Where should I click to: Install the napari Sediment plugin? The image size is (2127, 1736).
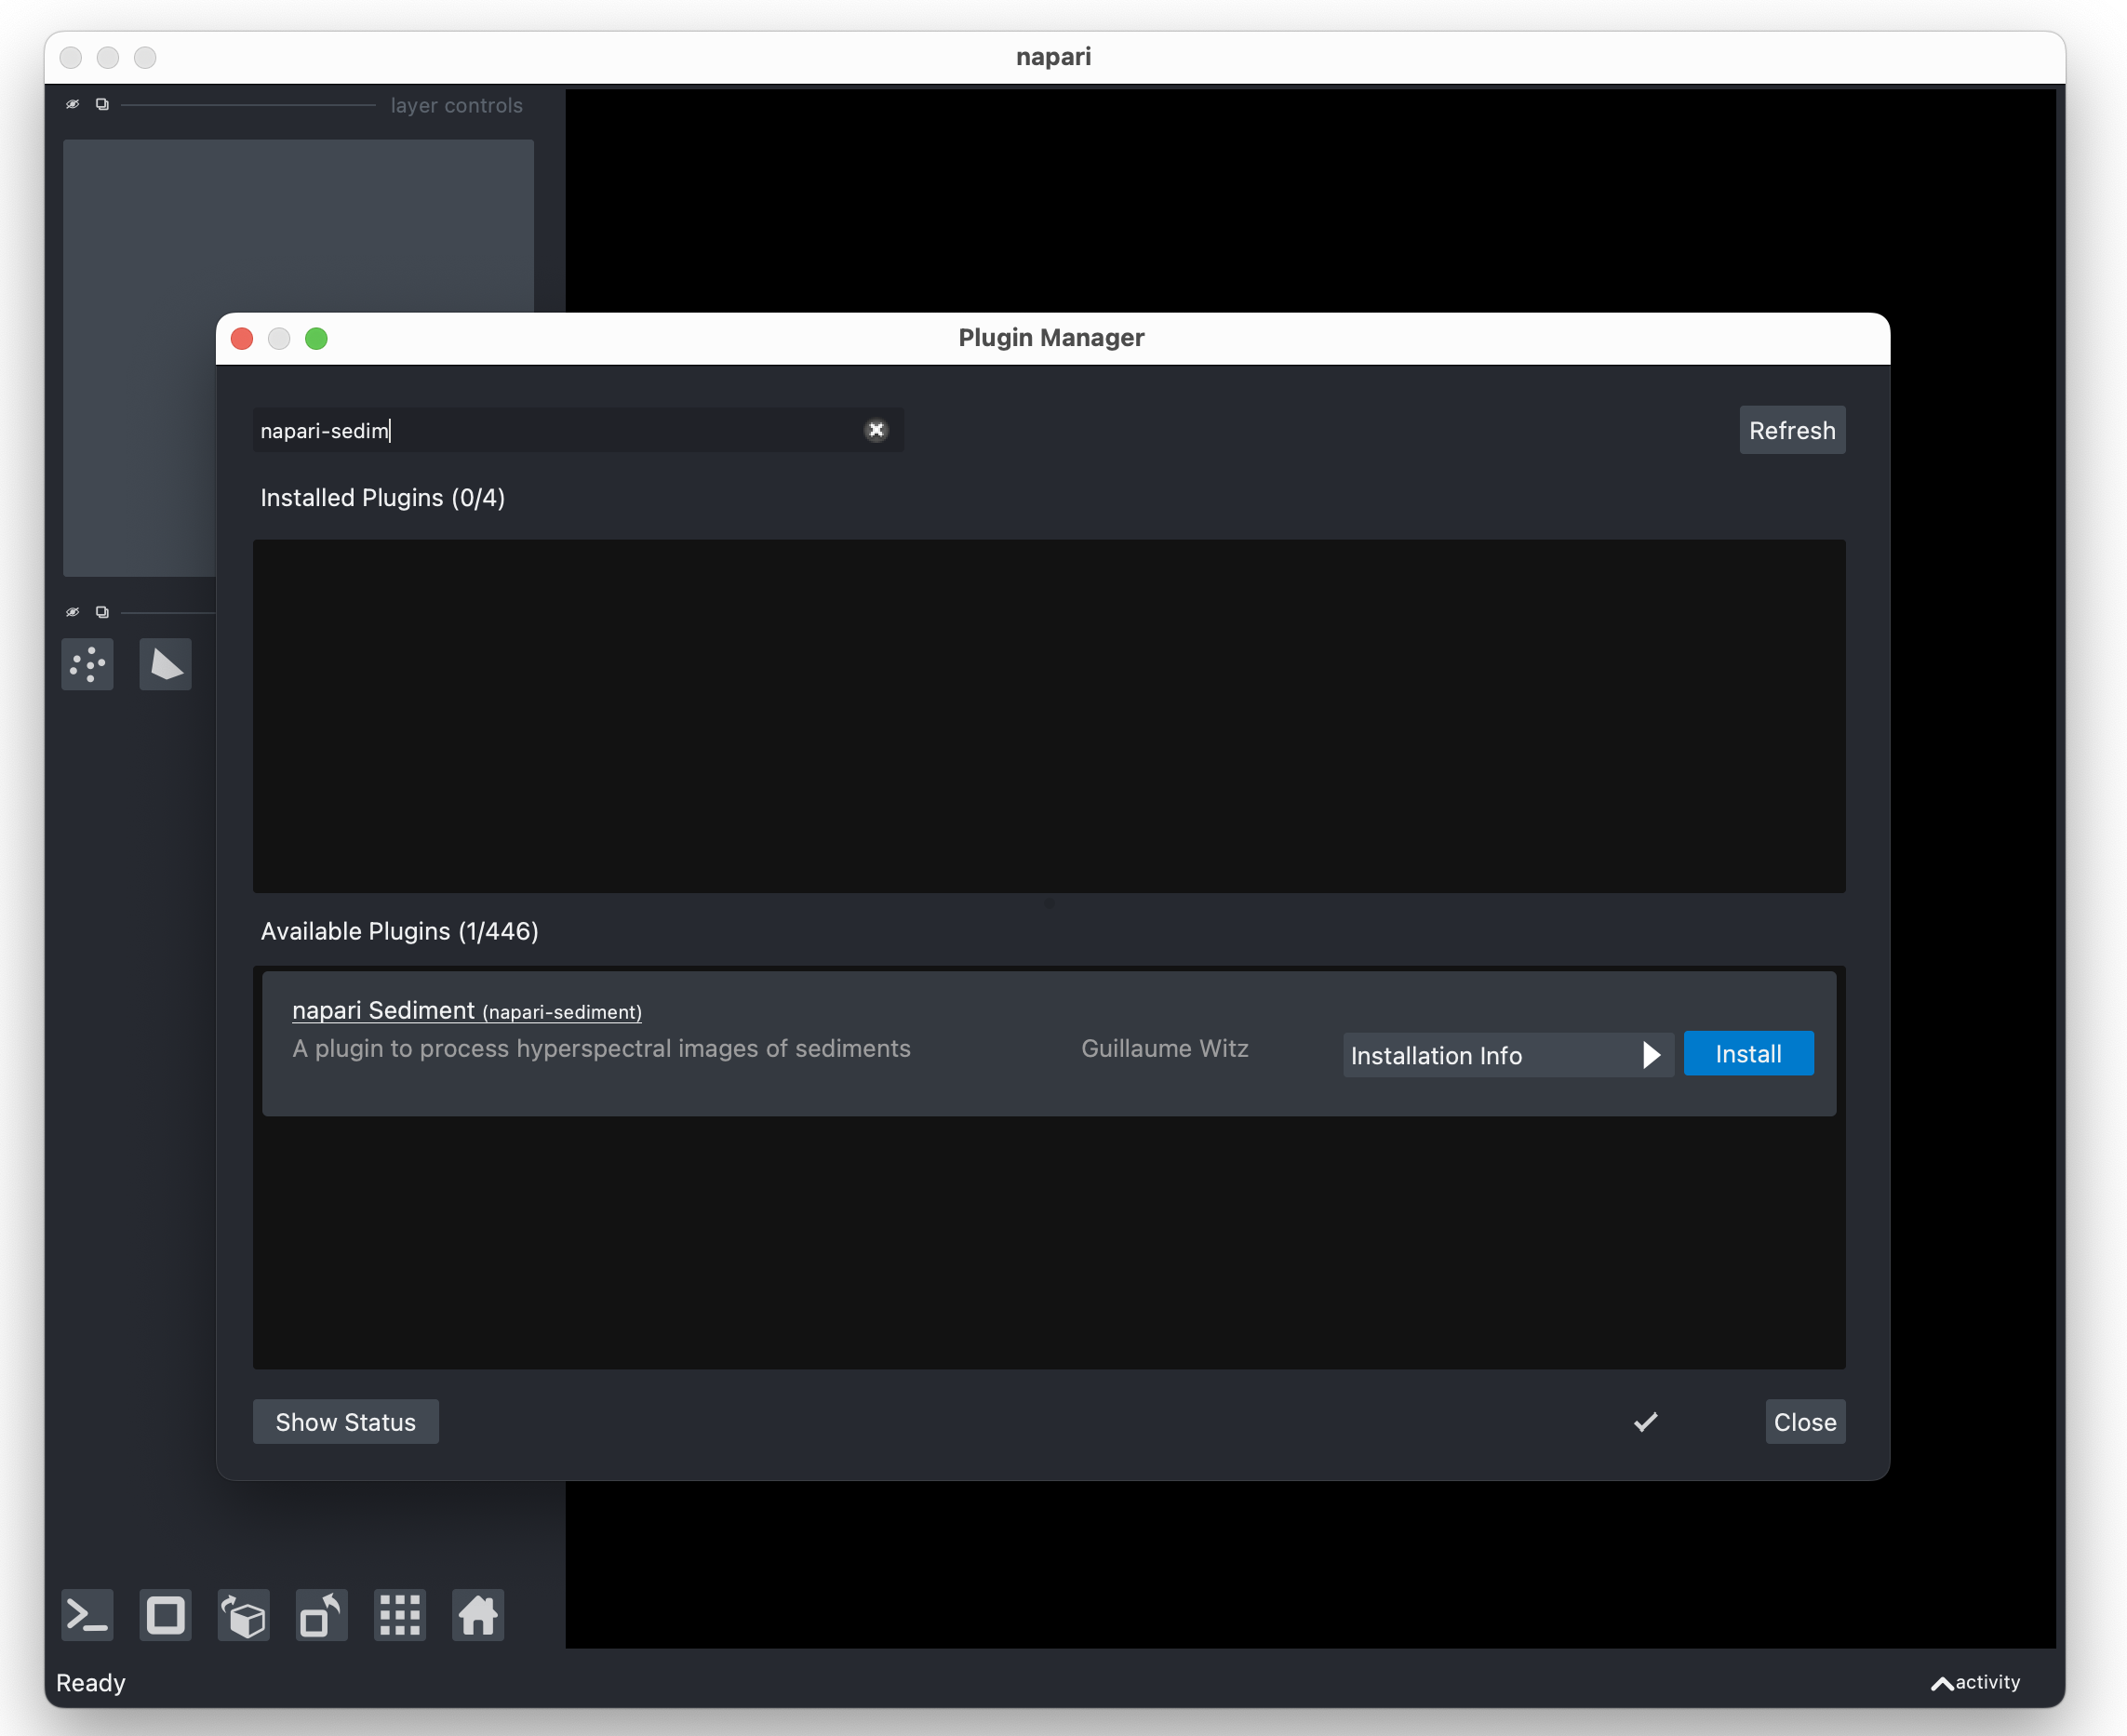pyautogui.click(x=1748, y=1054)
